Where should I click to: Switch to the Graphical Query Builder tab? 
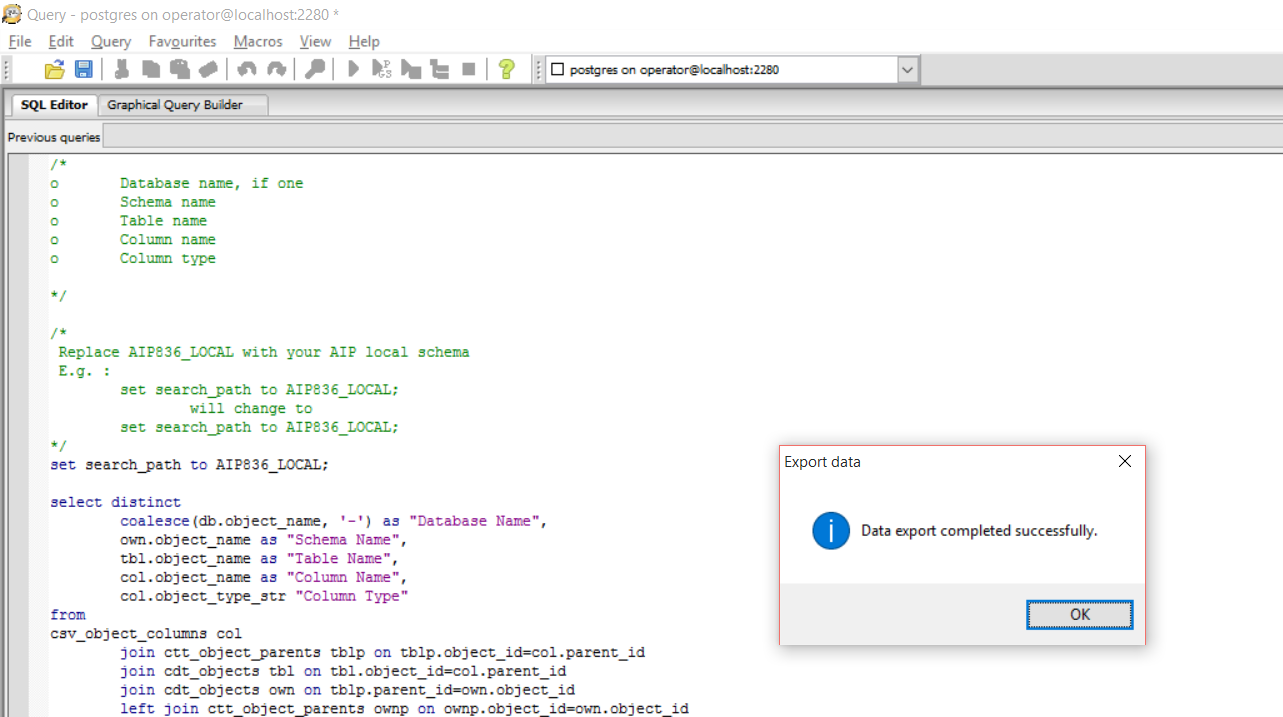[175, 105]
